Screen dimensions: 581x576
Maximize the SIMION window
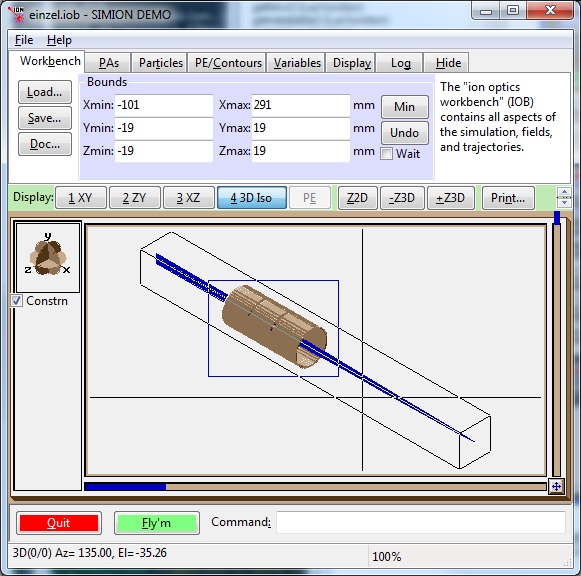click(513, 10)
